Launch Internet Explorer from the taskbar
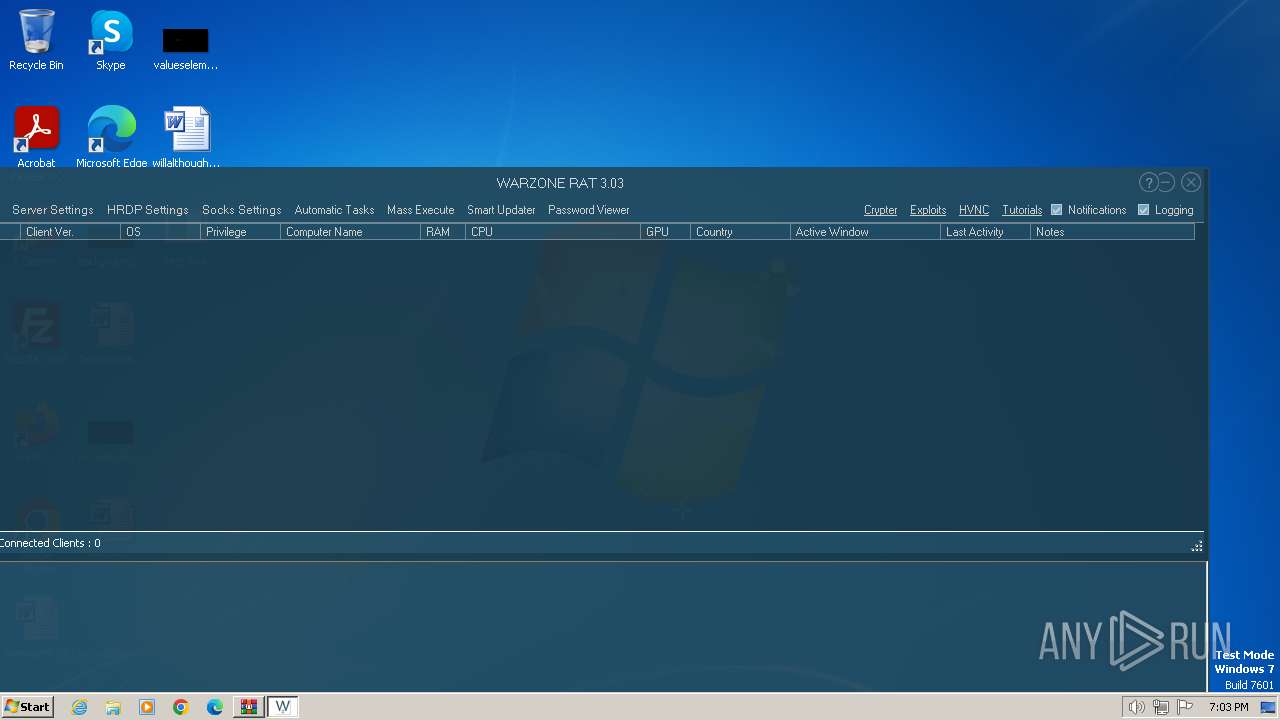Viewport: 1280px width, 720px height. [79, 707]
